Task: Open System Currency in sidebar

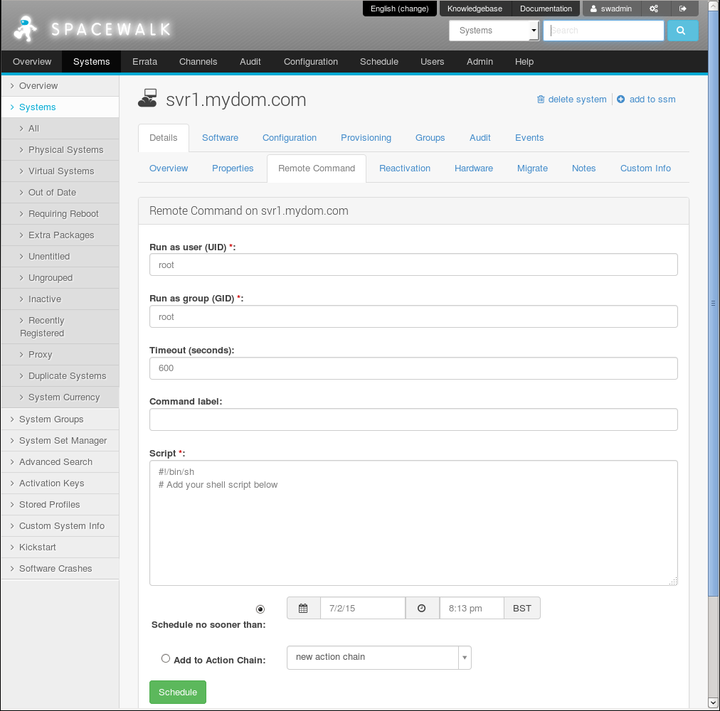Action: [64, 397]
